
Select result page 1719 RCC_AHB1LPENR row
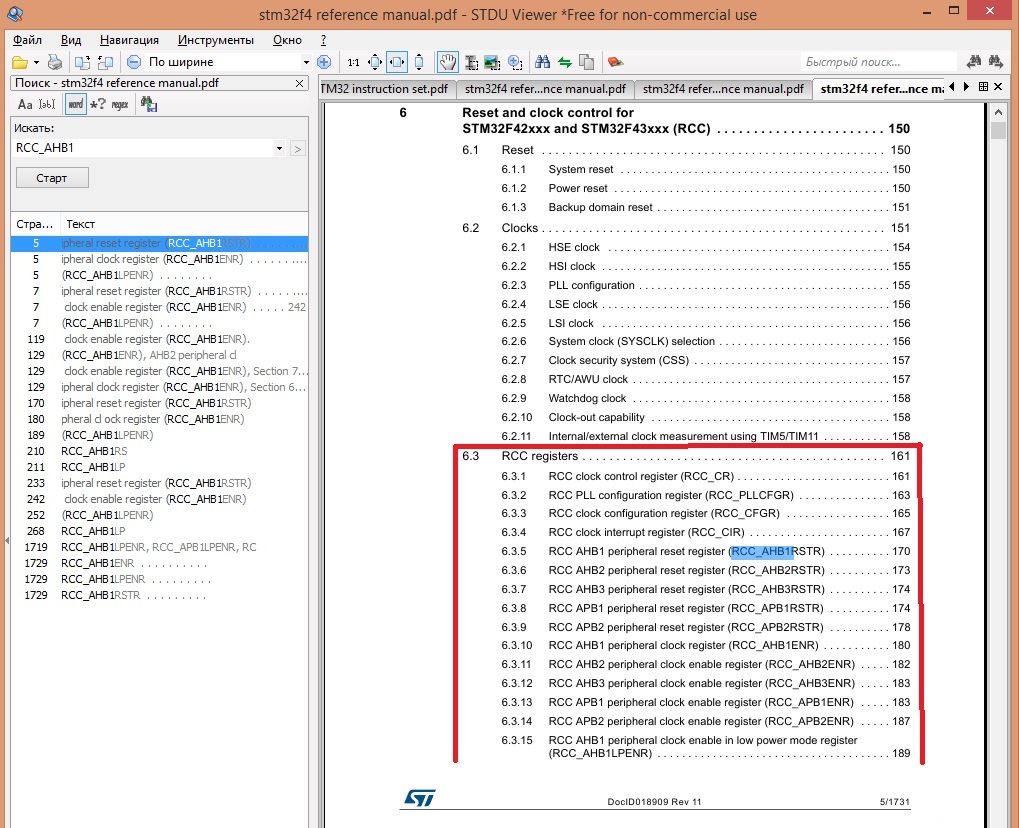[x=159, y=547]
